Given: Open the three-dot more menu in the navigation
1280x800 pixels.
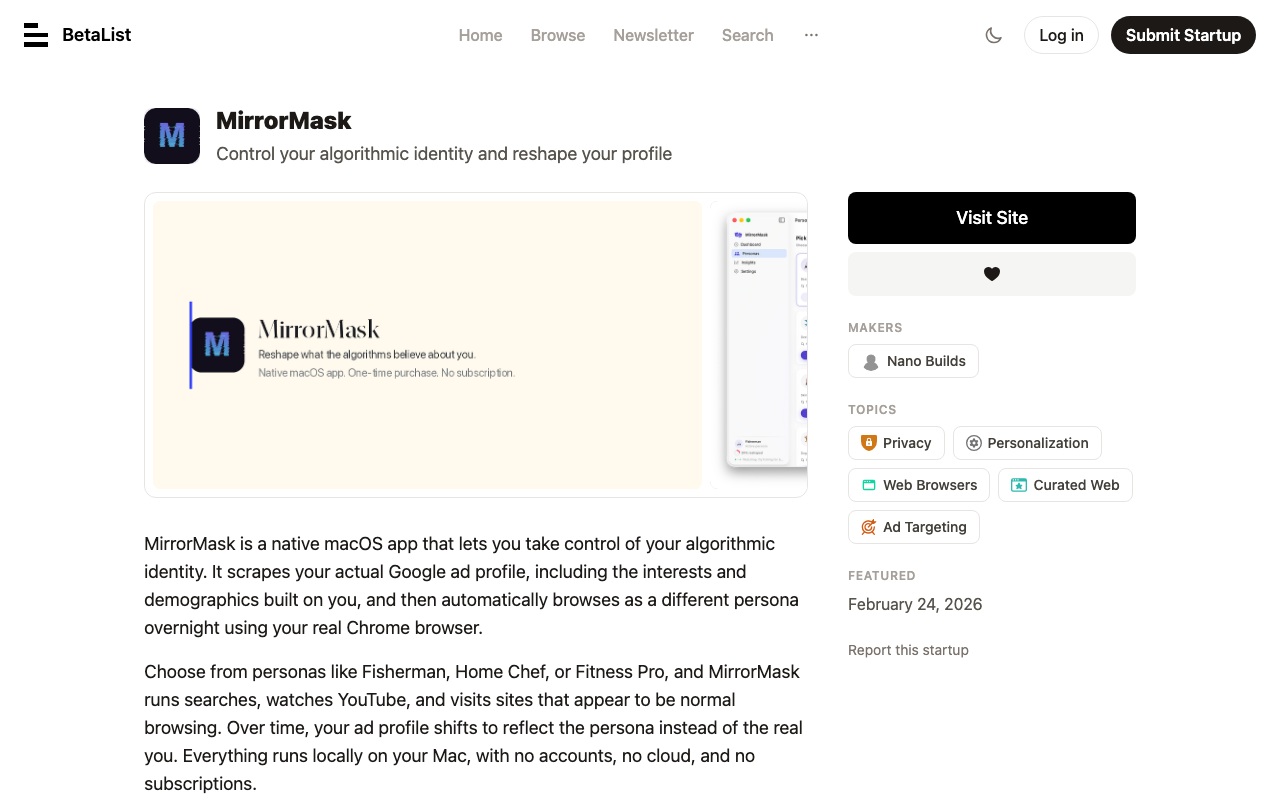Looking at the screenshot, I should (811, 35).
